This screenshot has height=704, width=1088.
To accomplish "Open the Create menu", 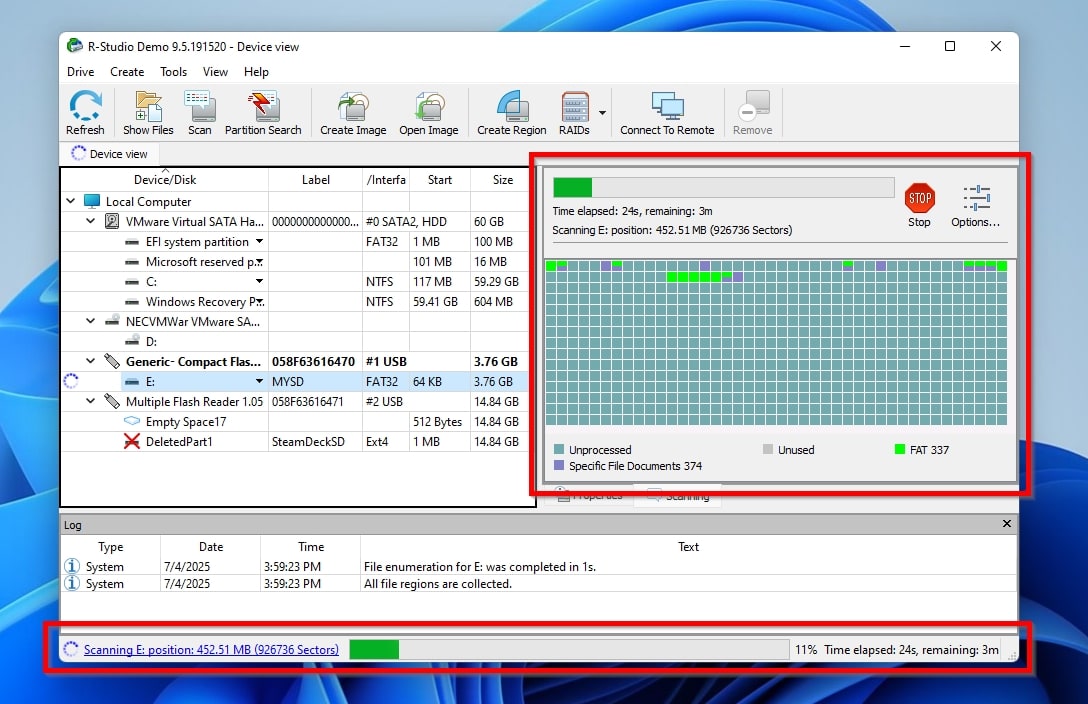I will pyautogui.click(x=127, y=71).
